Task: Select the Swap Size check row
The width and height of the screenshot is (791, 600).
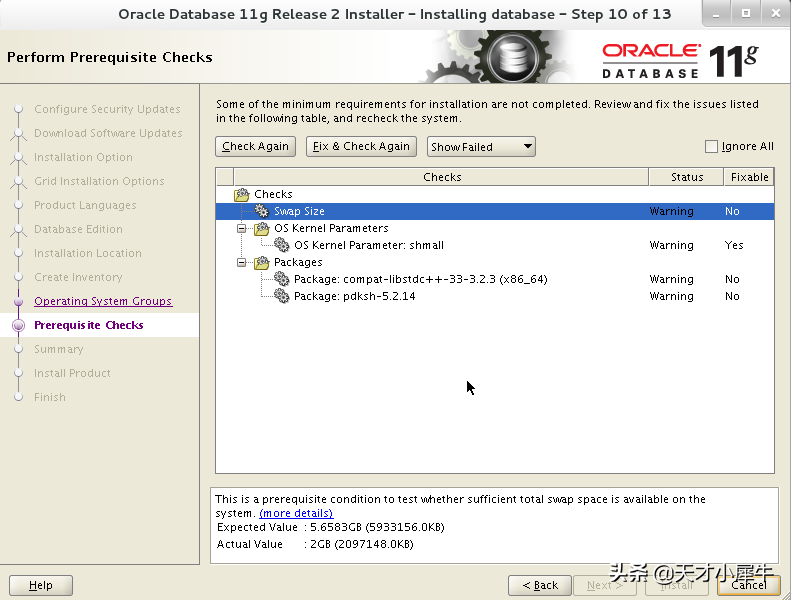Action: pyautogui.click(x=495, y=211)
